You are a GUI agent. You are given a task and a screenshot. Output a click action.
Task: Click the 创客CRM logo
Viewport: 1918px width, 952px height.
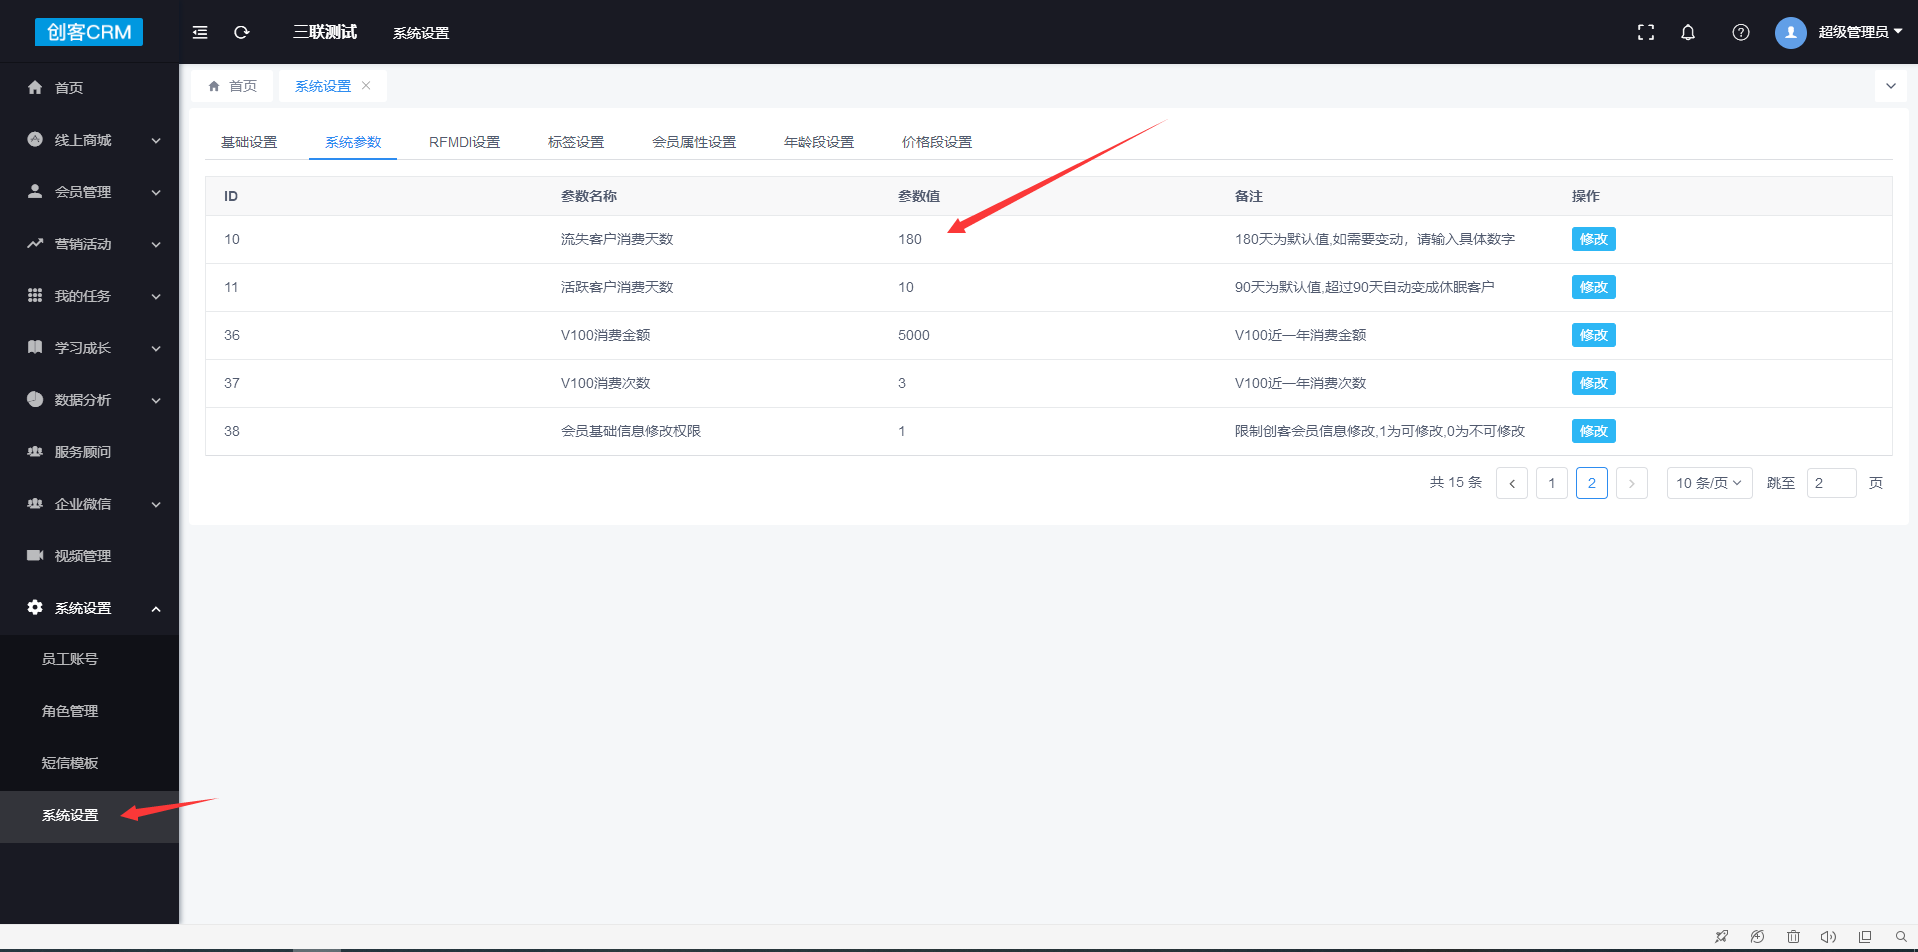click(x=89, y=32)
